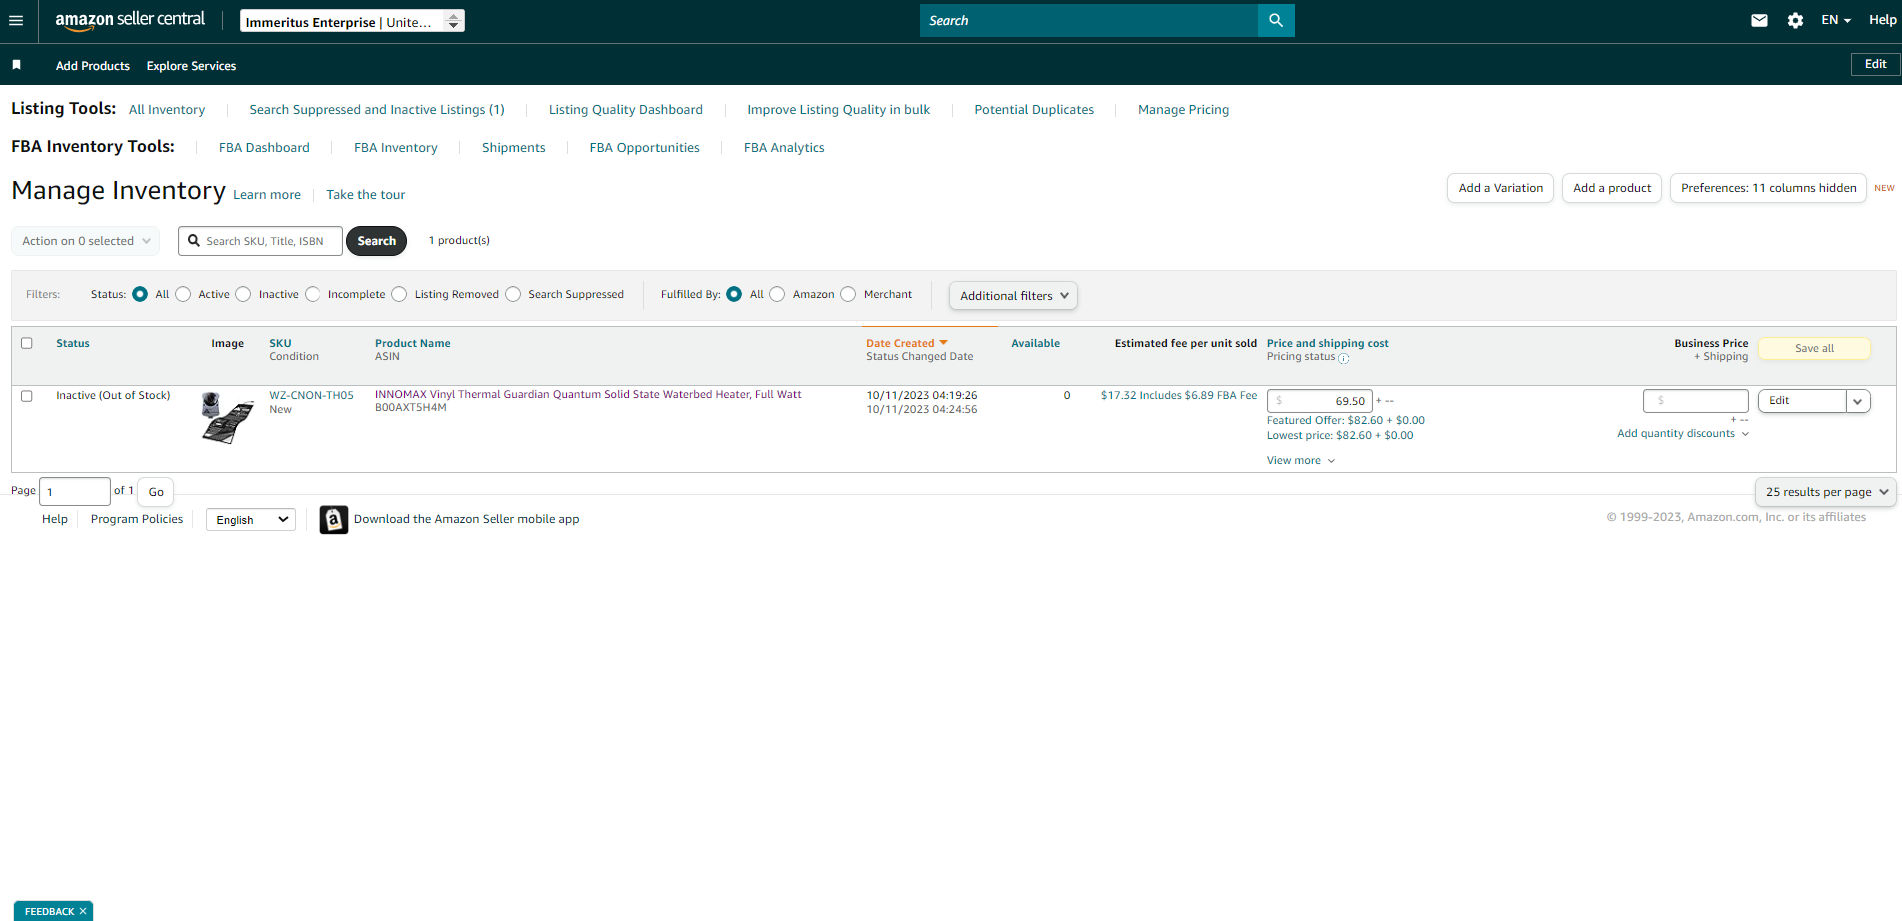Open FBA Dashboard
The height and width of the screenshot is (921, 1902).
coord(264,148)
